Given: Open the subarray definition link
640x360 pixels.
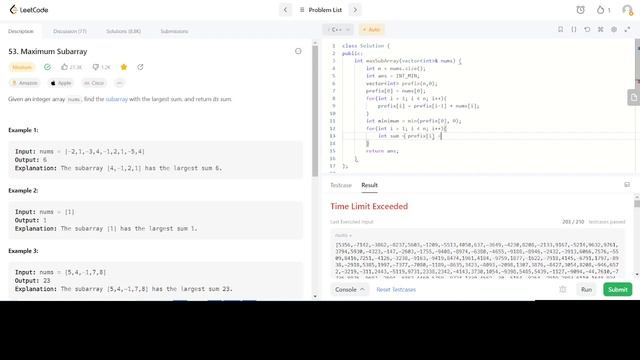Looking at the screenshot, I should tap(117, 99).
